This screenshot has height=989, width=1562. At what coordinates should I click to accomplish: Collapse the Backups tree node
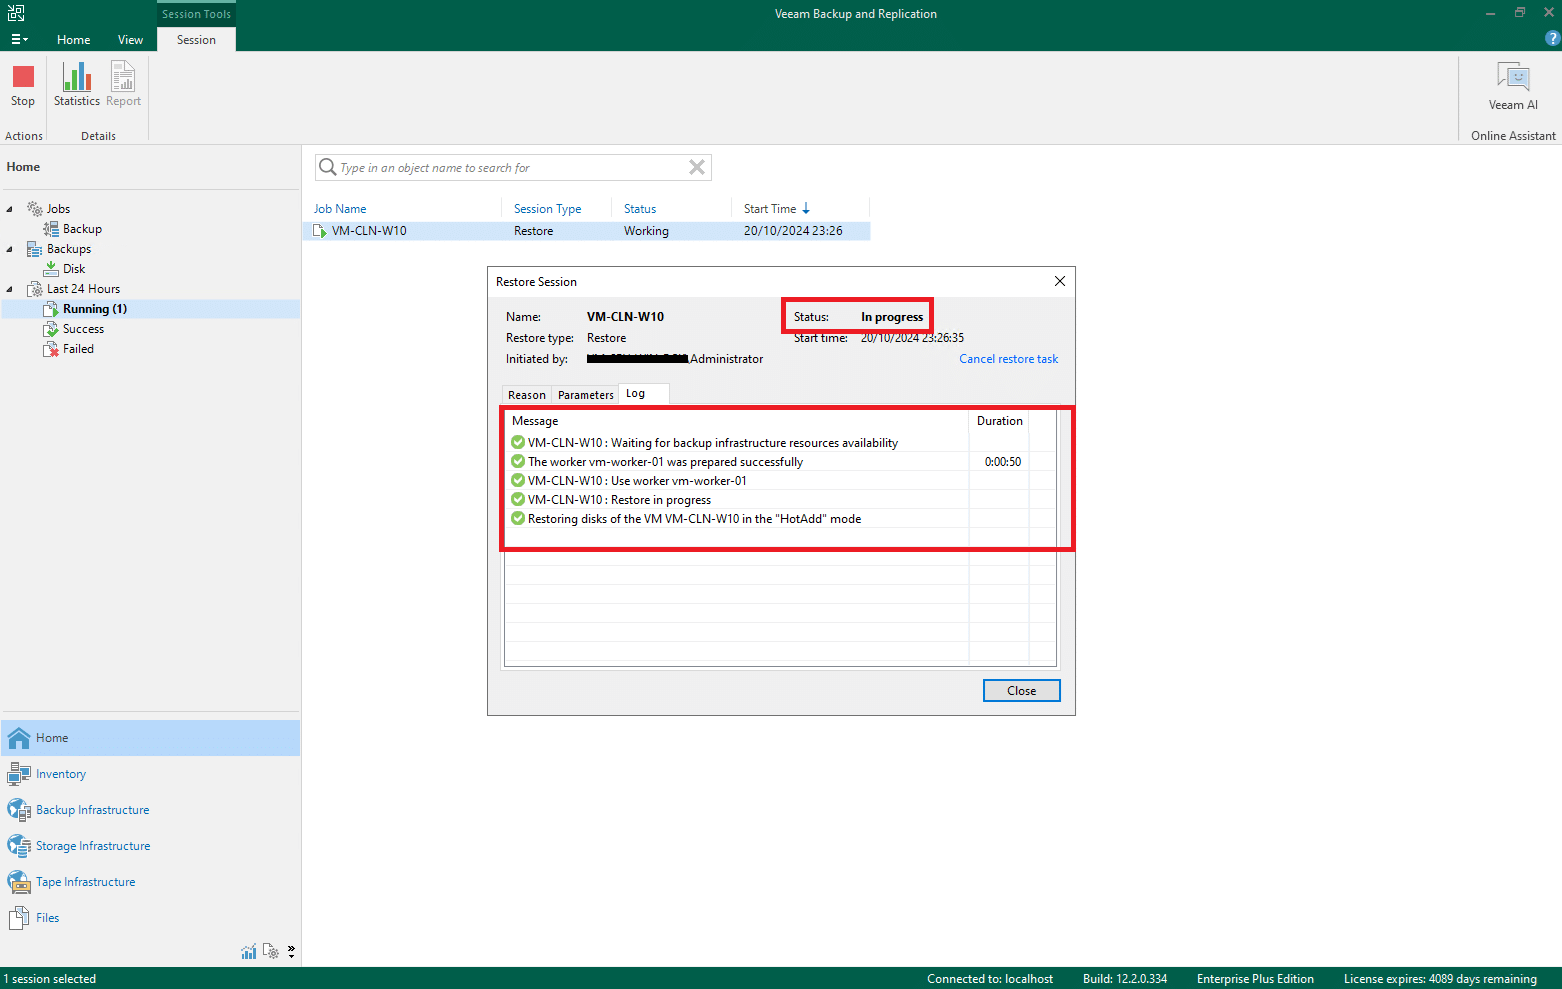[10, 249]
